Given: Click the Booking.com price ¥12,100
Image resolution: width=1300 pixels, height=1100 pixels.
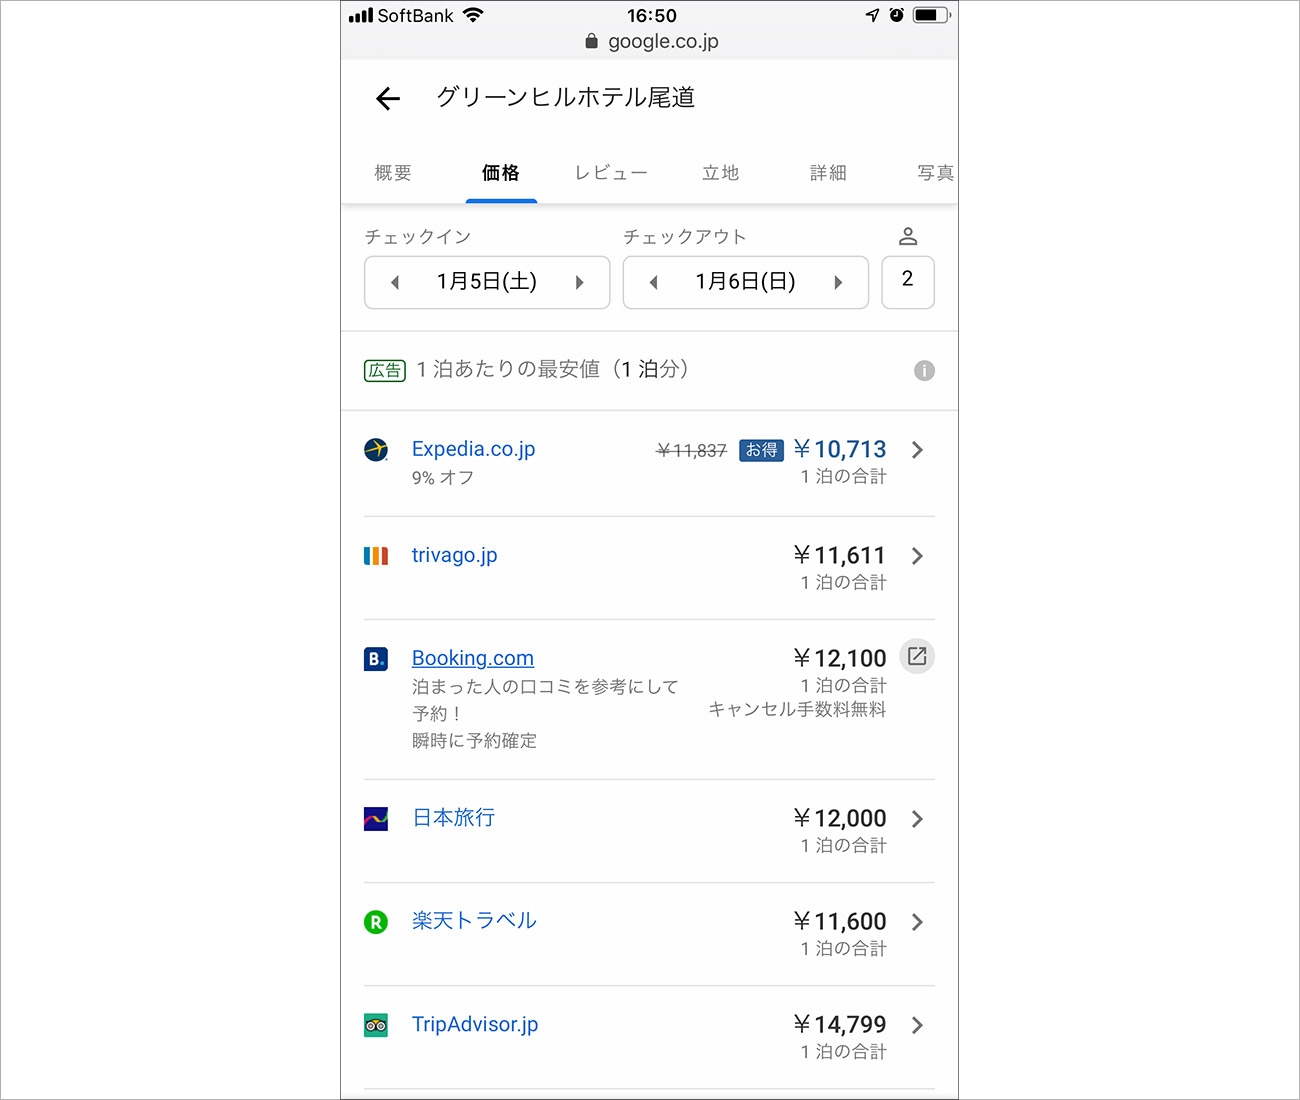Looking at the screenshot, I should click(x=840, y=659).
